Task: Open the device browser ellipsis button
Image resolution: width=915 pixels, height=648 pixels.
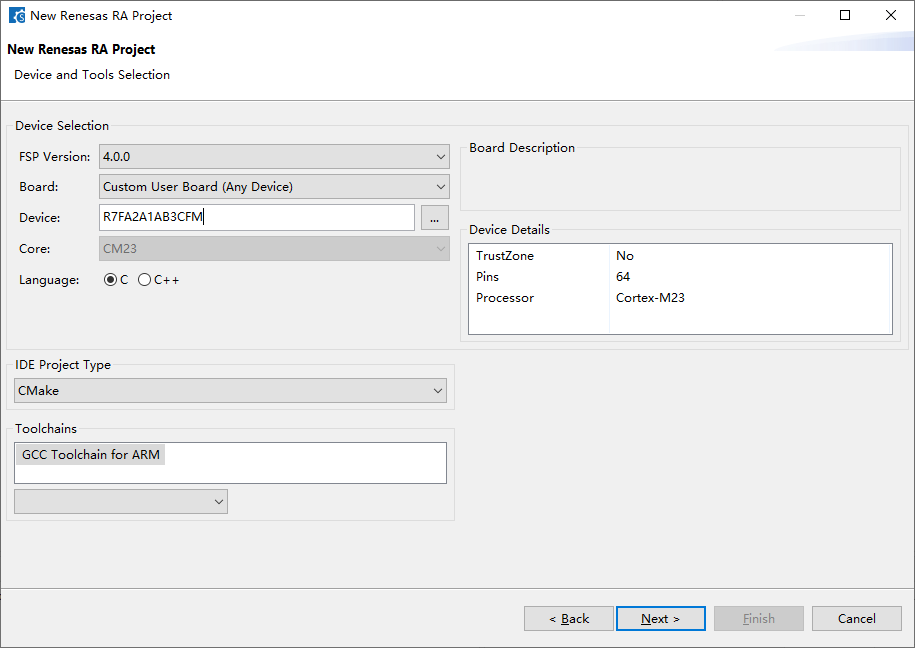Action: click(x=435, y=218)
